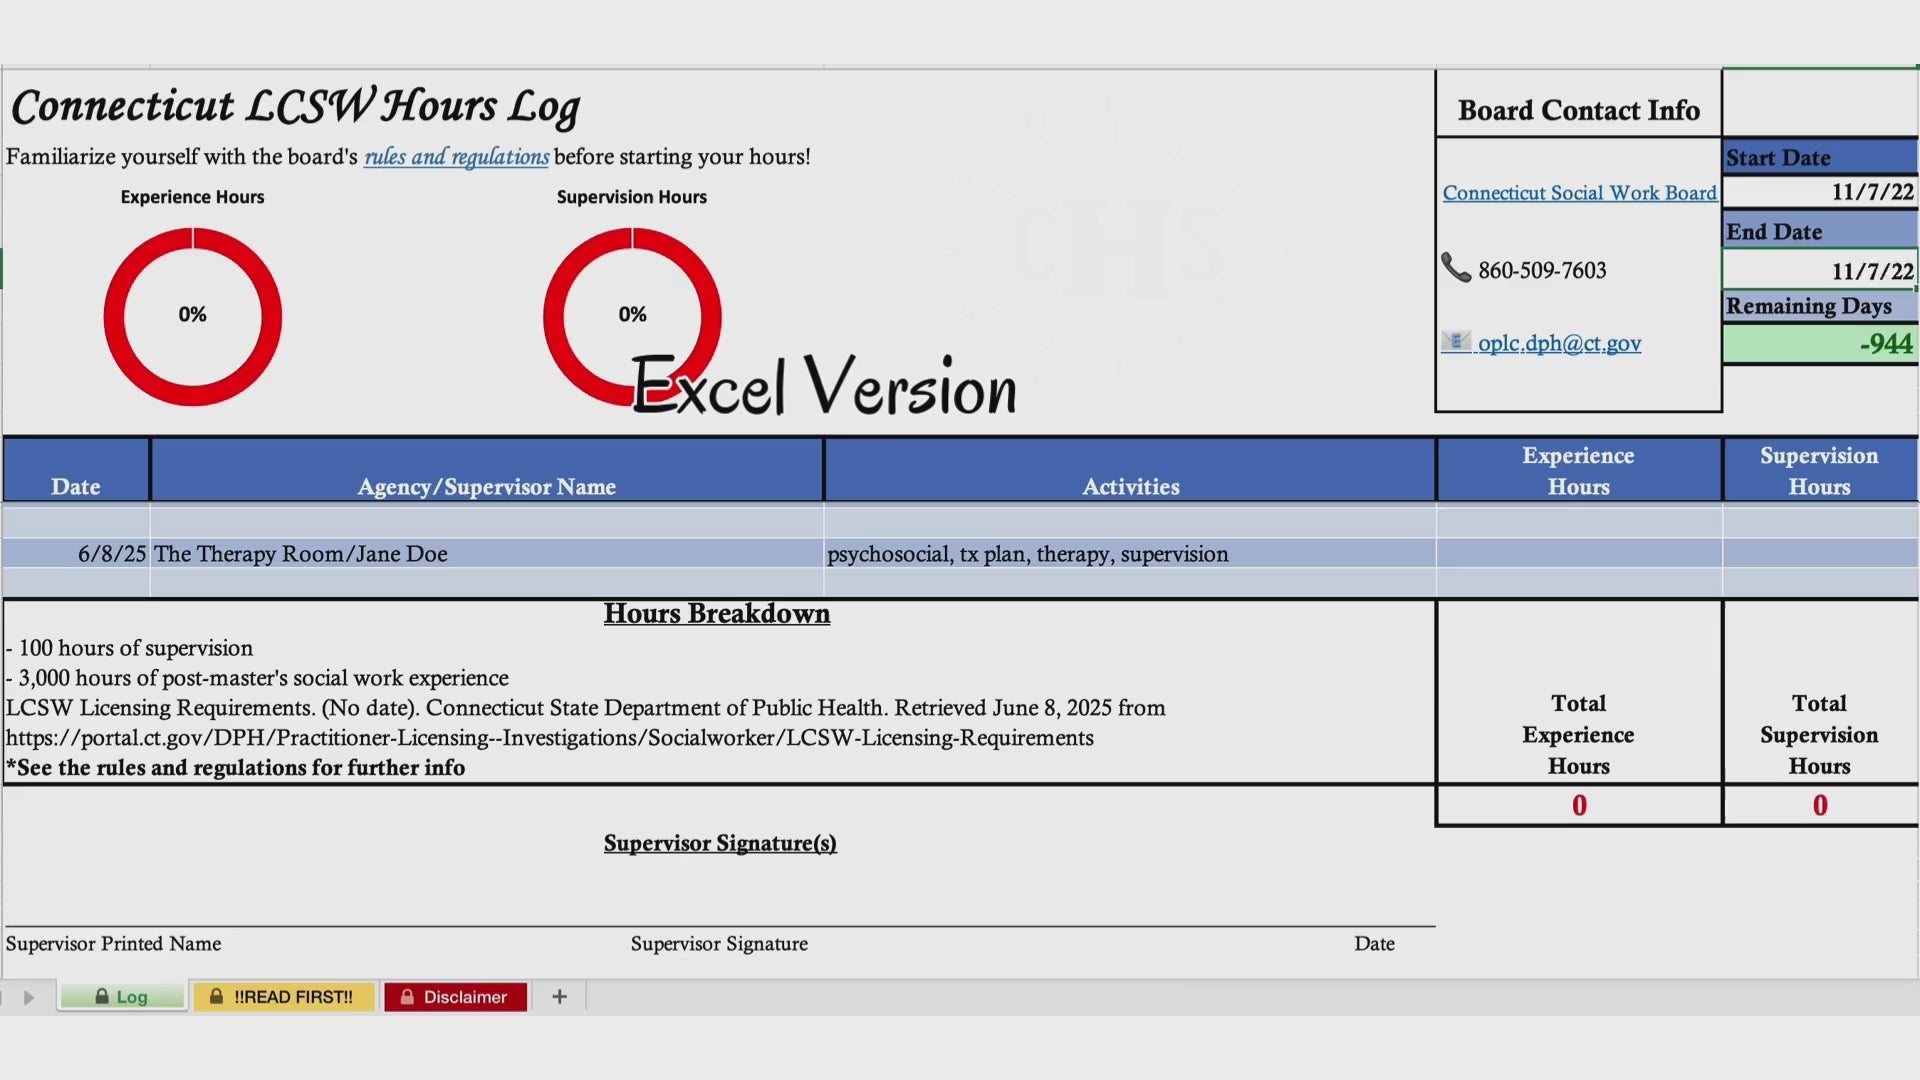Click the lock icon on the Disclaimer tab

click(x=407, y=997)
